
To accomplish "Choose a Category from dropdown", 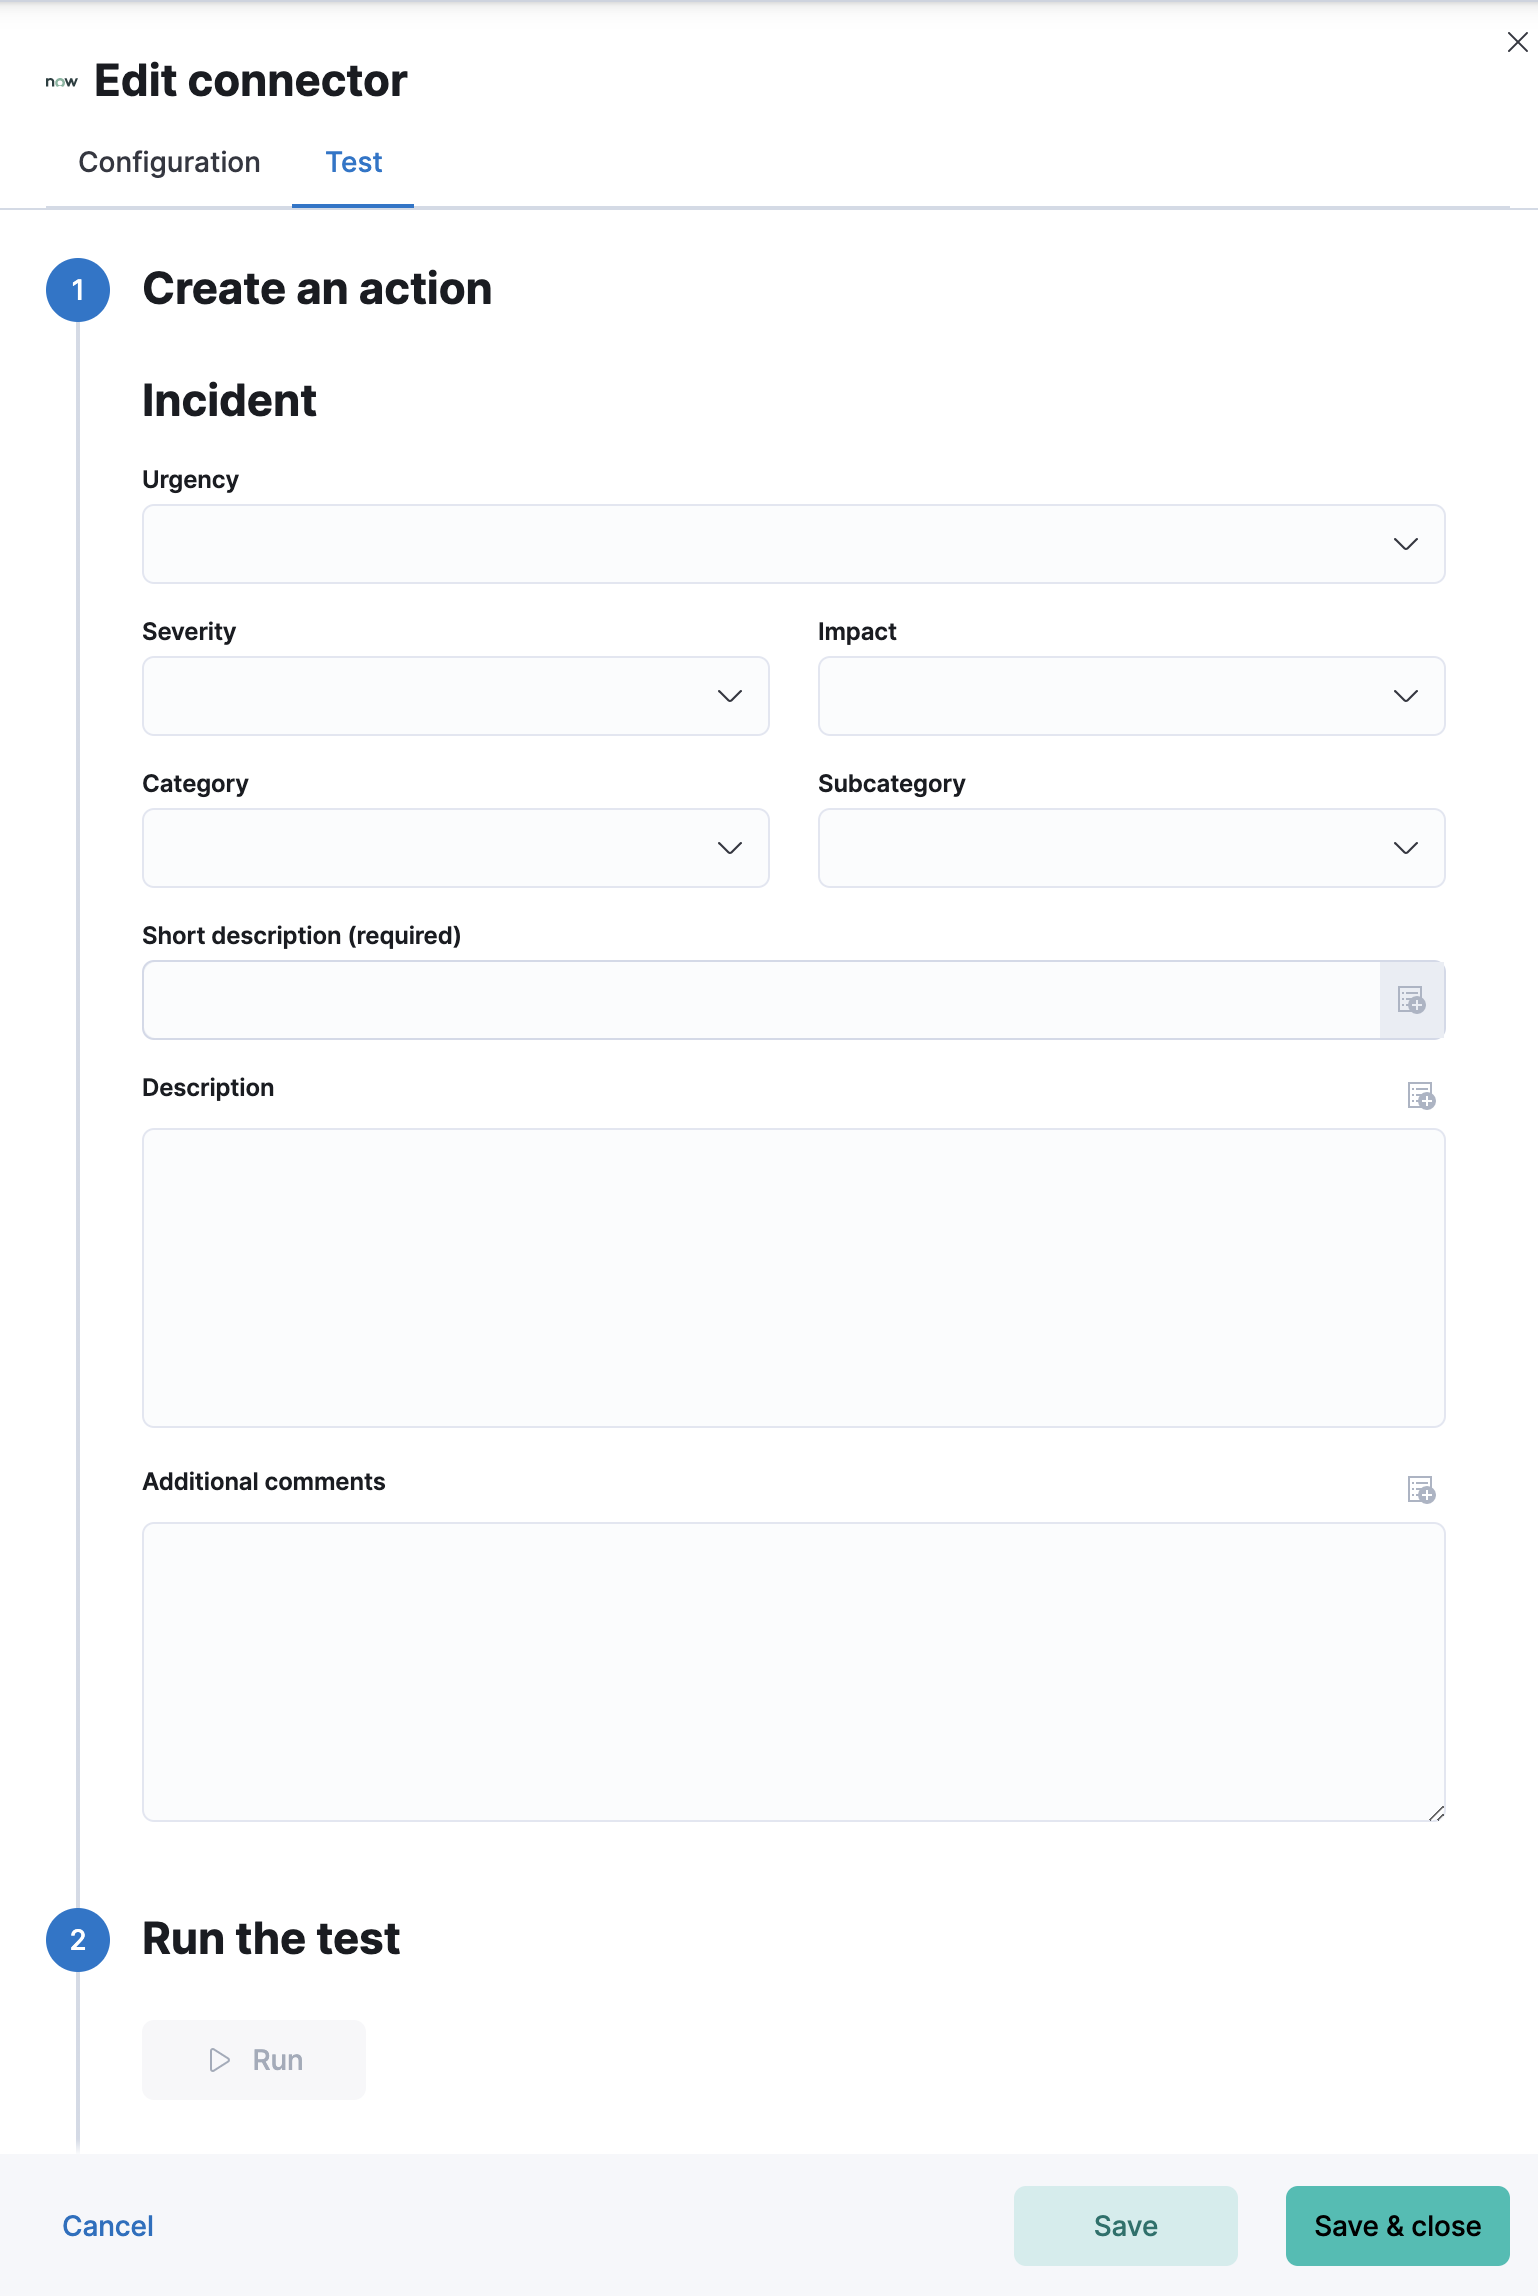I will [455, 848].
